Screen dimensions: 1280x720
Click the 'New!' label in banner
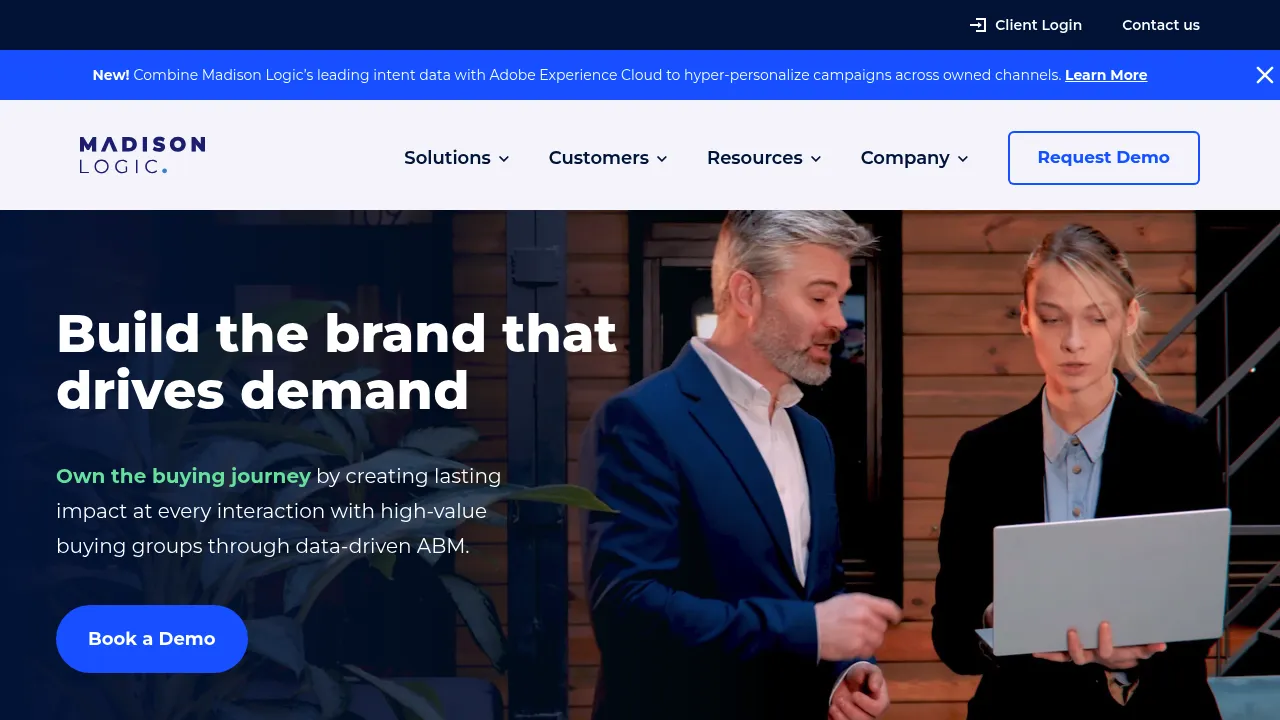pos(111,75)
